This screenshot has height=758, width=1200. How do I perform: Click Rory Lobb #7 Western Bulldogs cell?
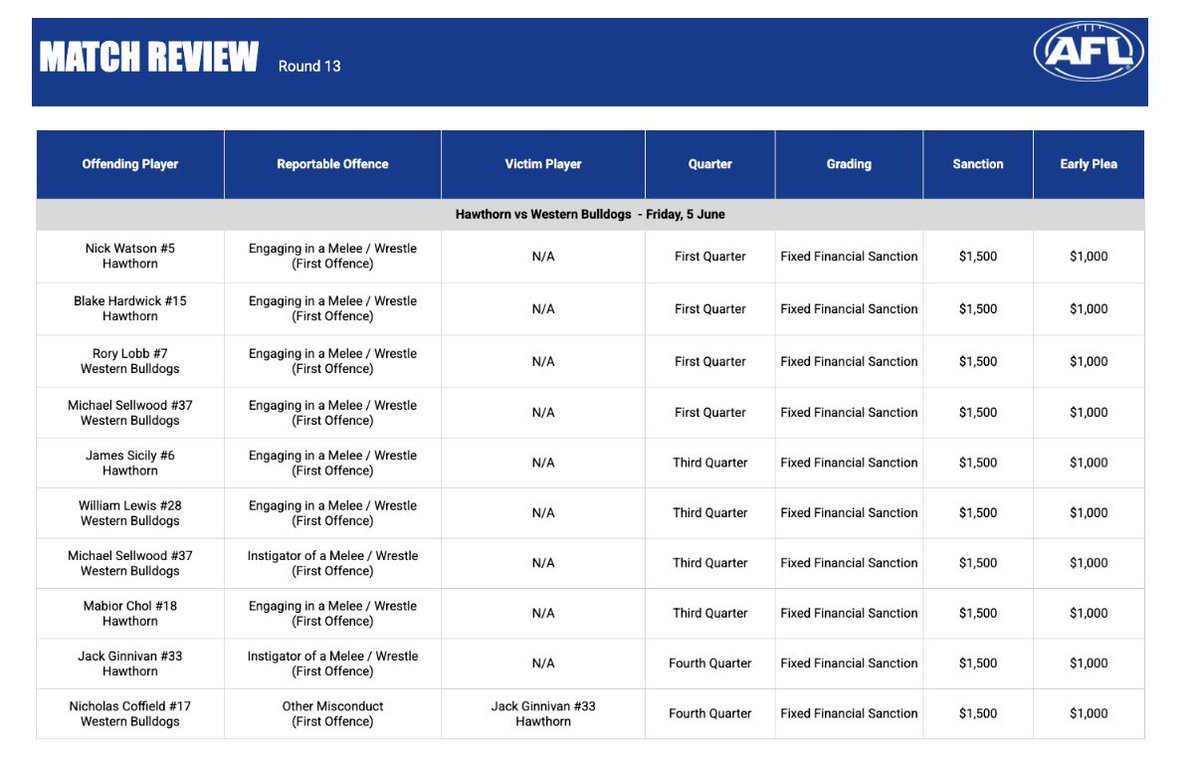(130, 361)
